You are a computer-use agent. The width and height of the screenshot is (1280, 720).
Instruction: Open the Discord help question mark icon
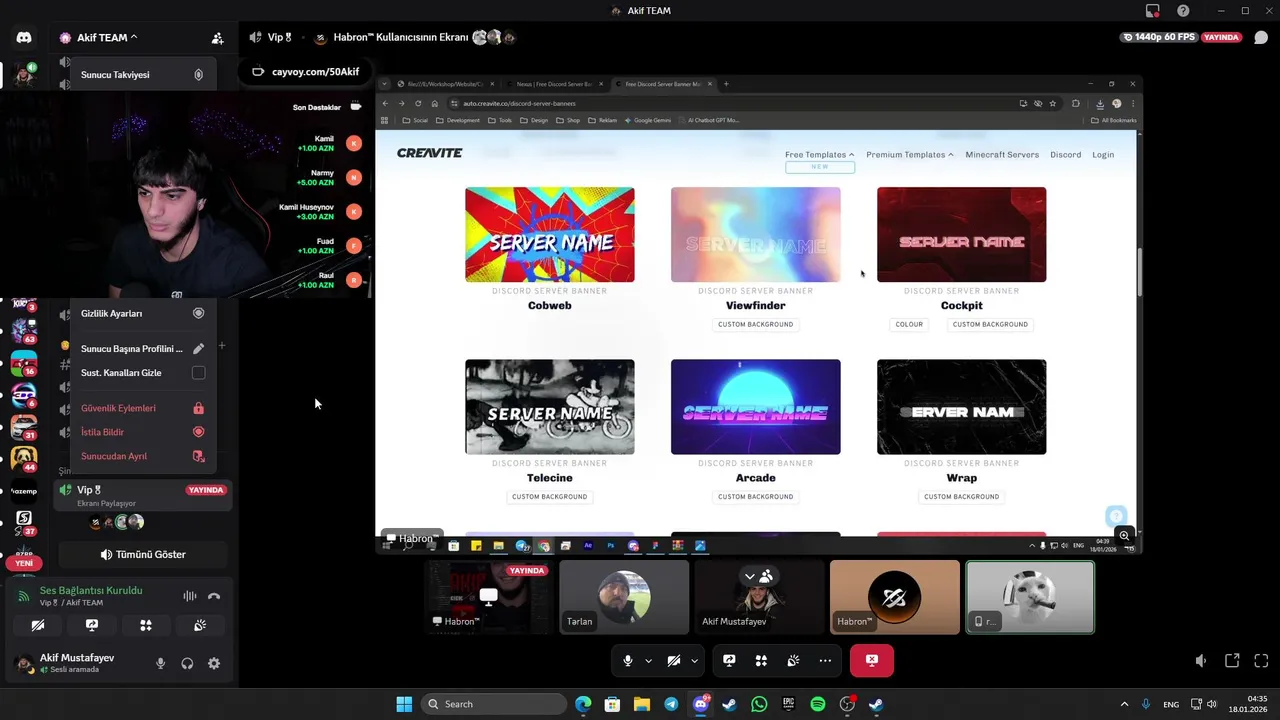tap(1183, 11)
